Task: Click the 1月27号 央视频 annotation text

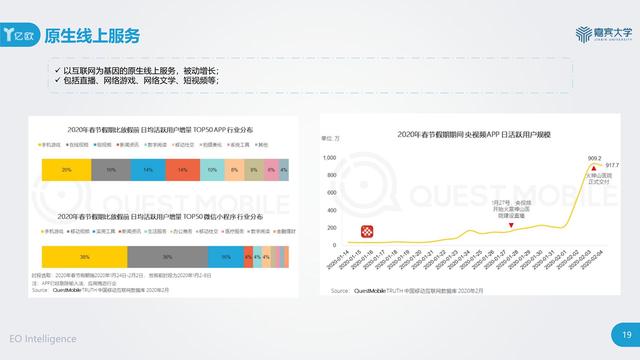Action: (511, 209)
